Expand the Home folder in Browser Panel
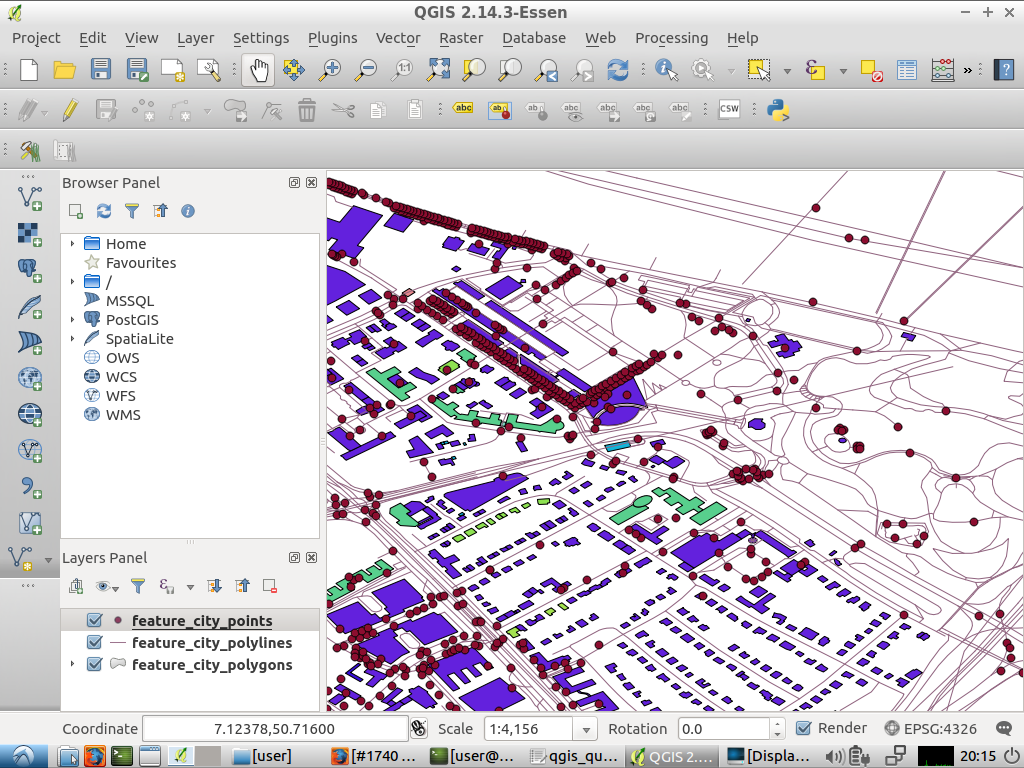 click(72, 244)
